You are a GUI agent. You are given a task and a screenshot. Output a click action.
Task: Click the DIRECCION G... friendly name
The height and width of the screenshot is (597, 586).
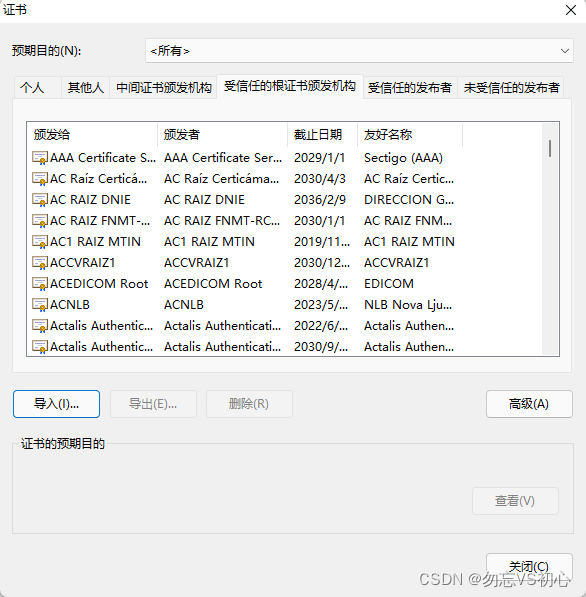click(x=409, y=200)
